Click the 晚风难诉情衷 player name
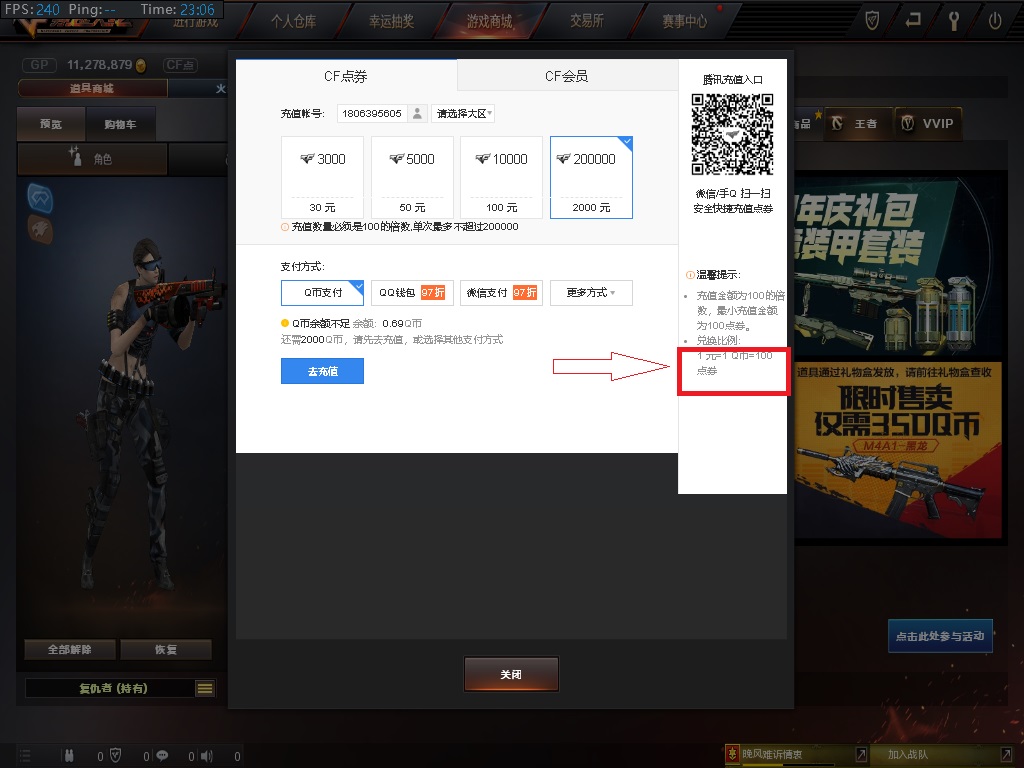The image size is (1024, 768). coord(772,754)
